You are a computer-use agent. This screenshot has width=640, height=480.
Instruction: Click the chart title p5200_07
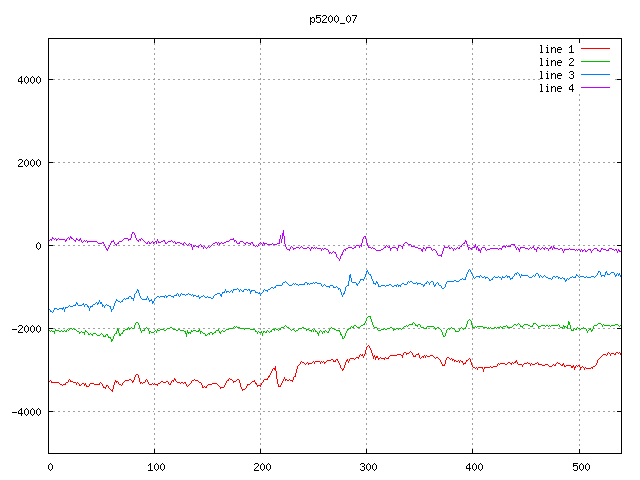[333, 19]
